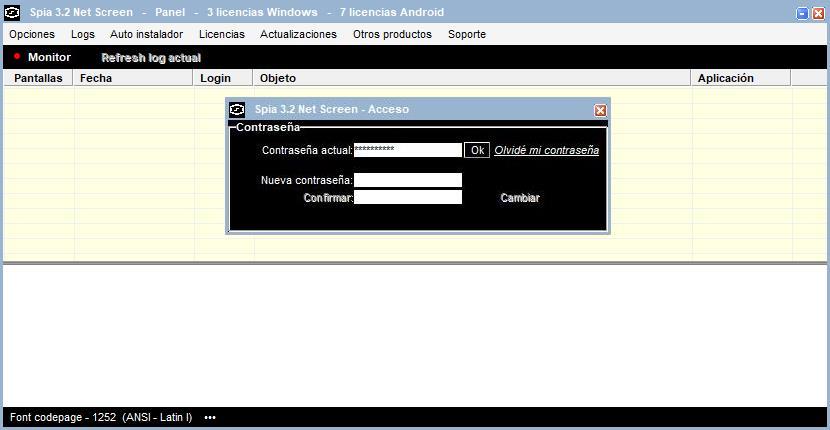Open the Actualizaciones menu
The height and width of the screenshot is (430, 830).
click(299, 34)
